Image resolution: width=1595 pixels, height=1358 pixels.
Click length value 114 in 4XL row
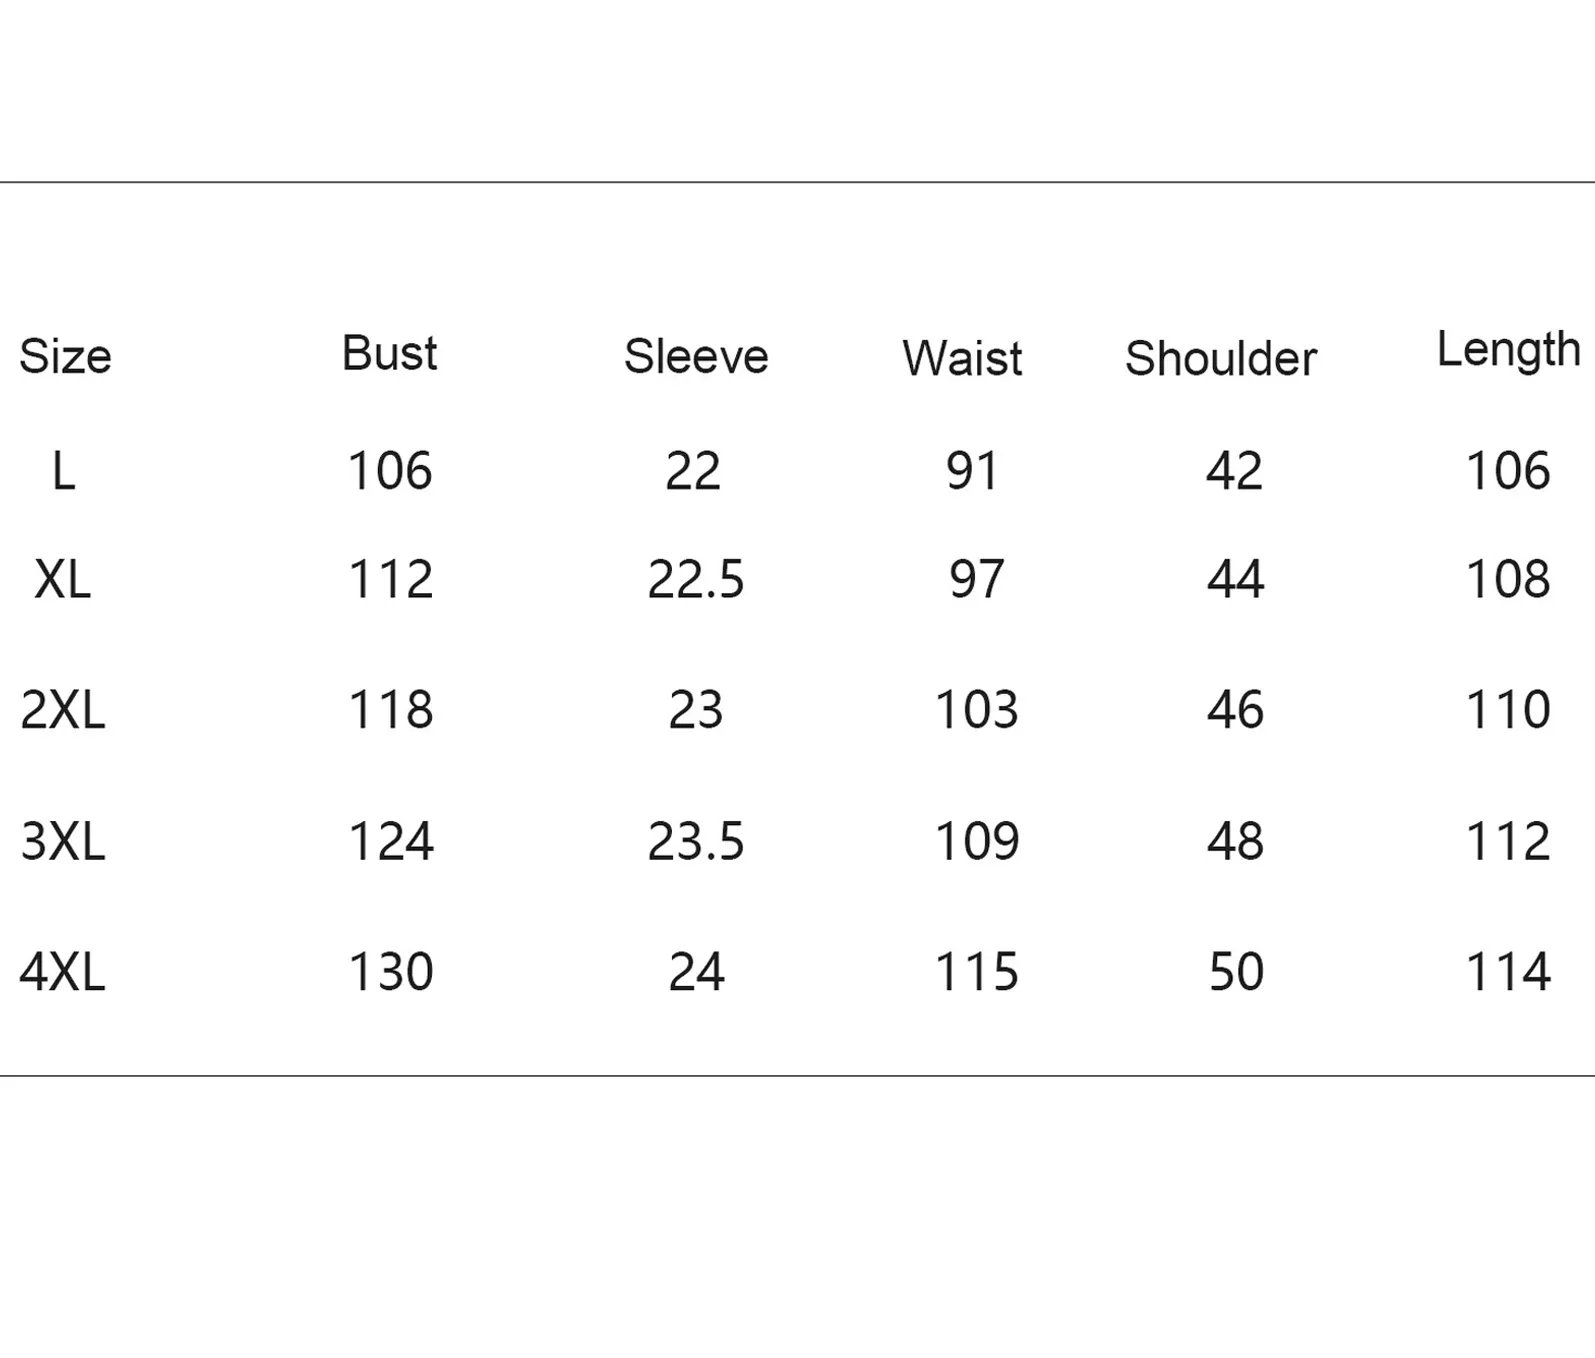tap(1508, 972)
